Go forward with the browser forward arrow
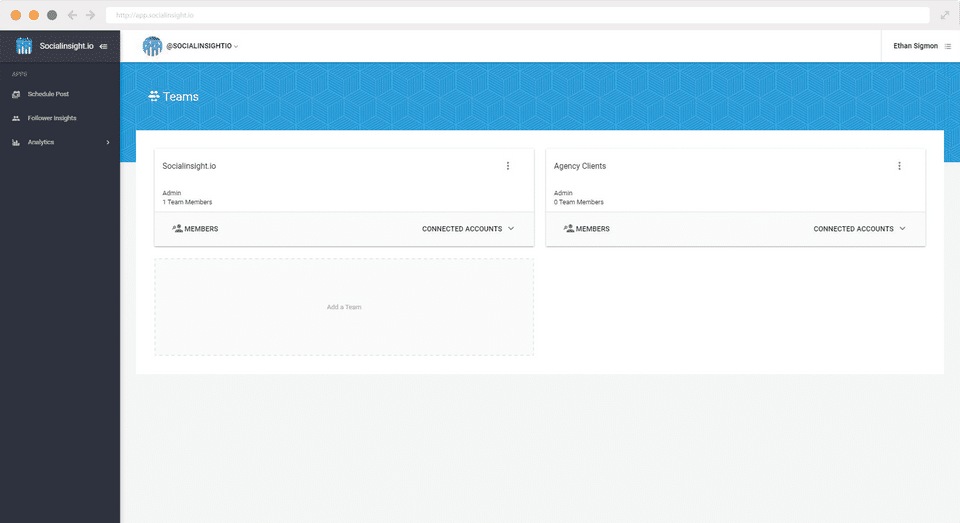 91,15
